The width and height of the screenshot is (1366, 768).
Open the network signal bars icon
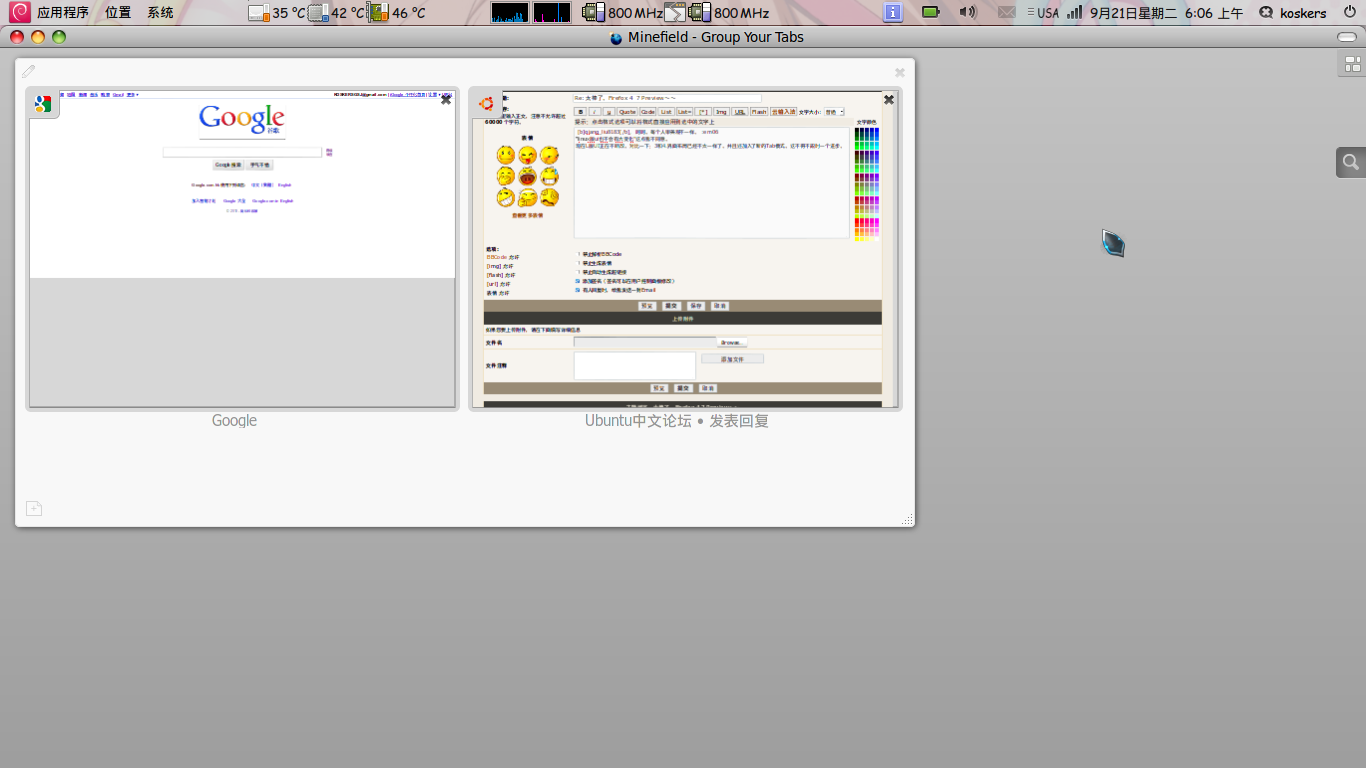pos(1075,12)
